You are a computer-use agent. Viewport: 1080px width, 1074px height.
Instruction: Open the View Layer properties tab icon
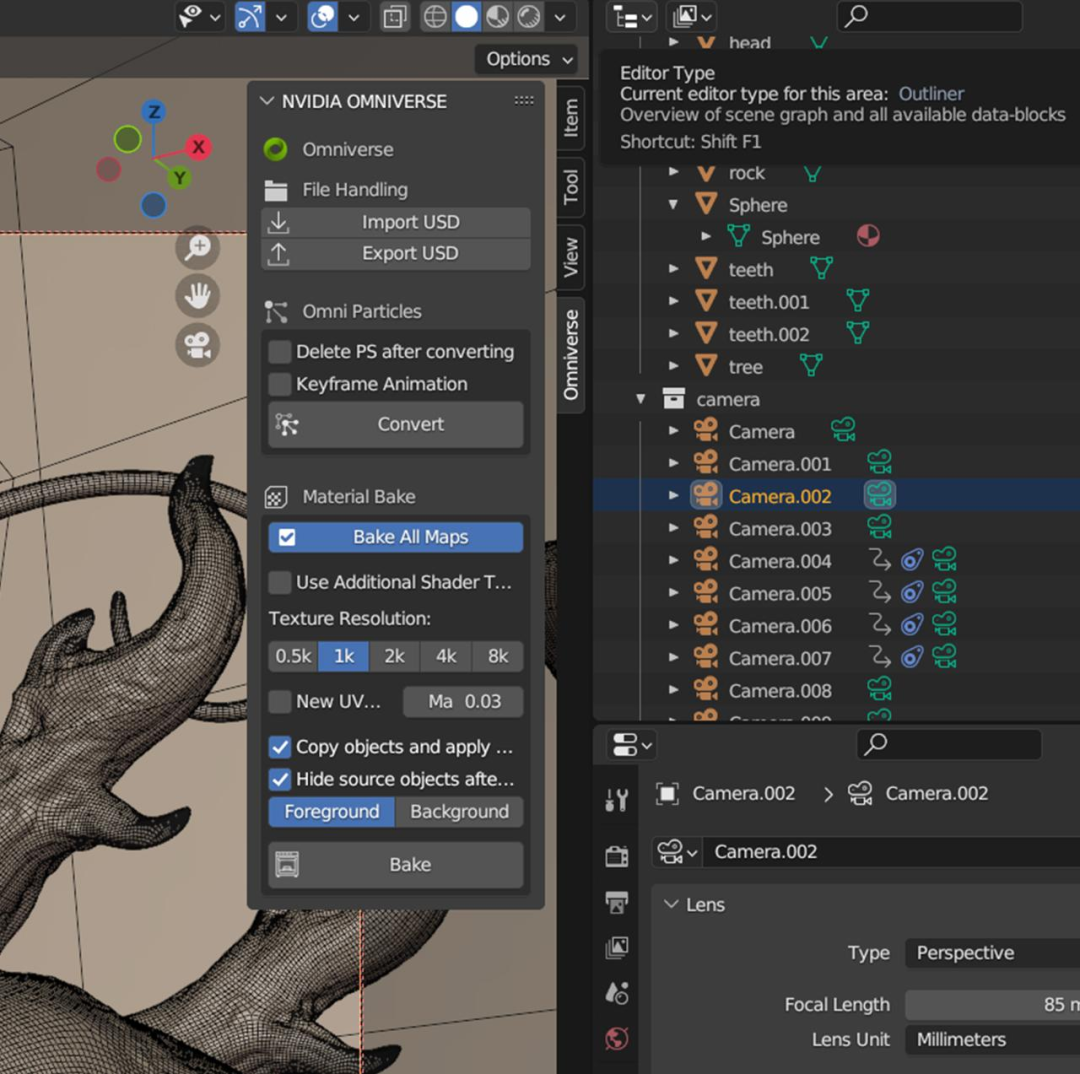coord(616,948)
